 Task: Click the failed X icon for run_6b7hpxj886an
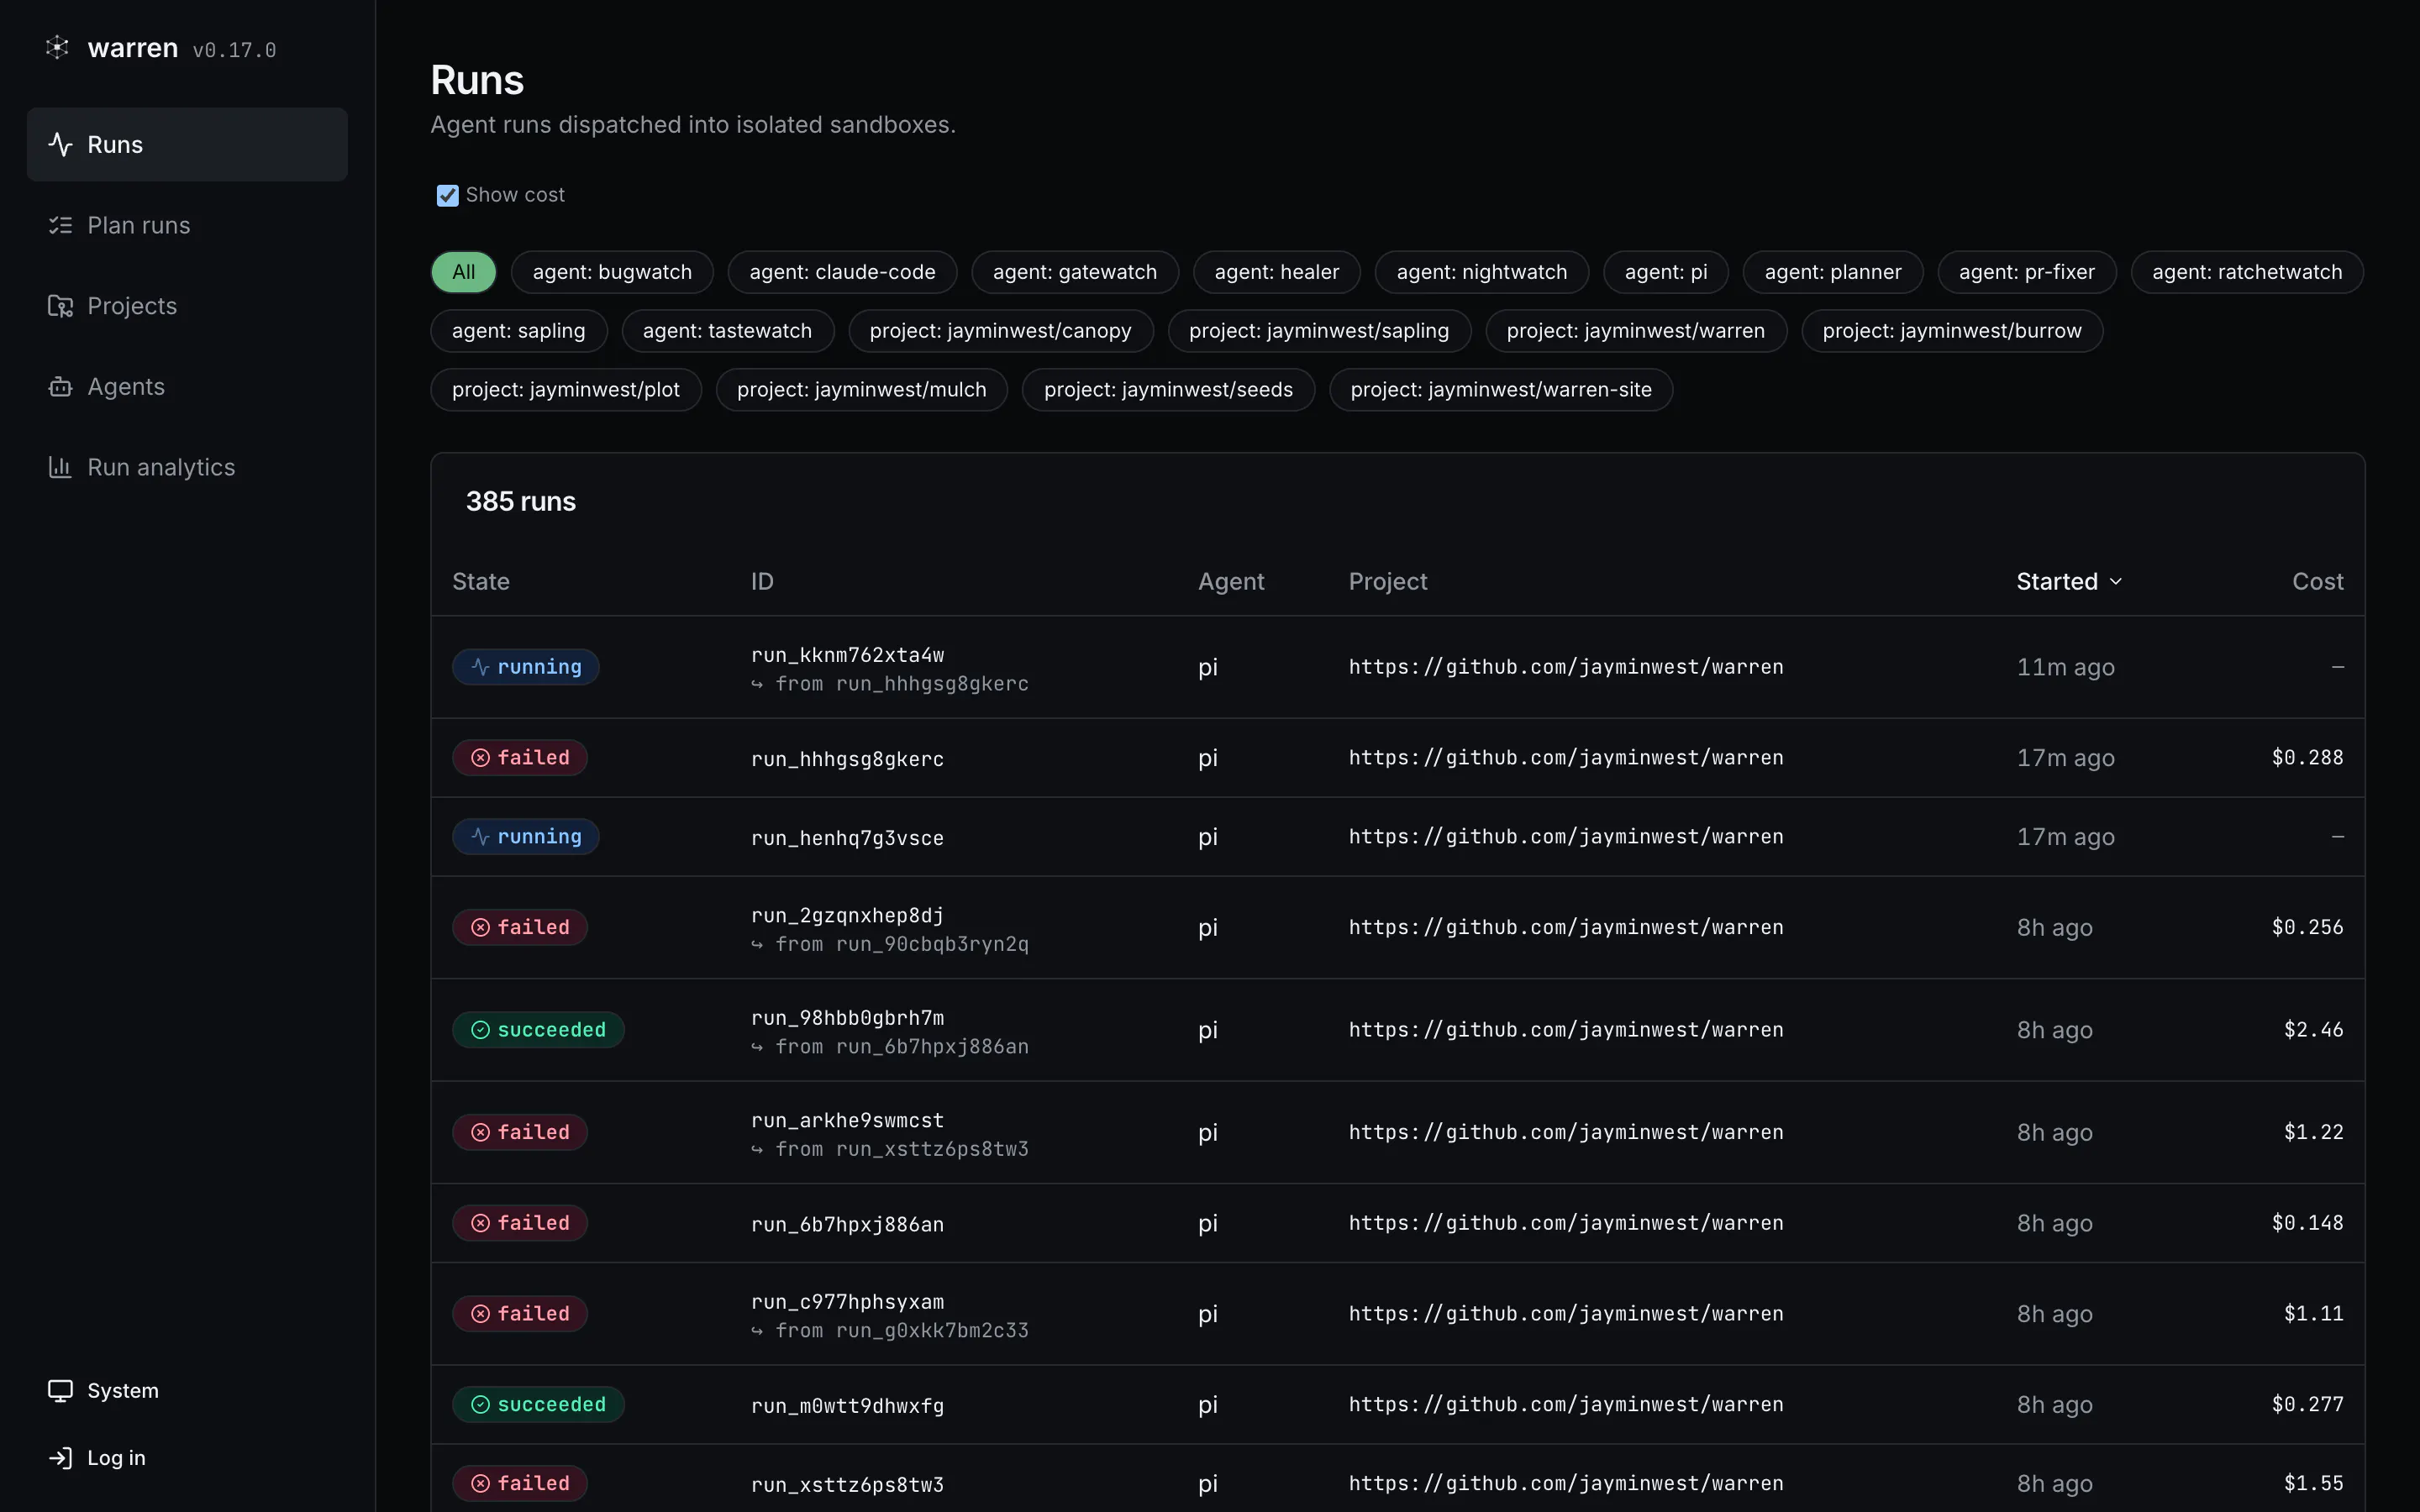(x=481, y=1223)
